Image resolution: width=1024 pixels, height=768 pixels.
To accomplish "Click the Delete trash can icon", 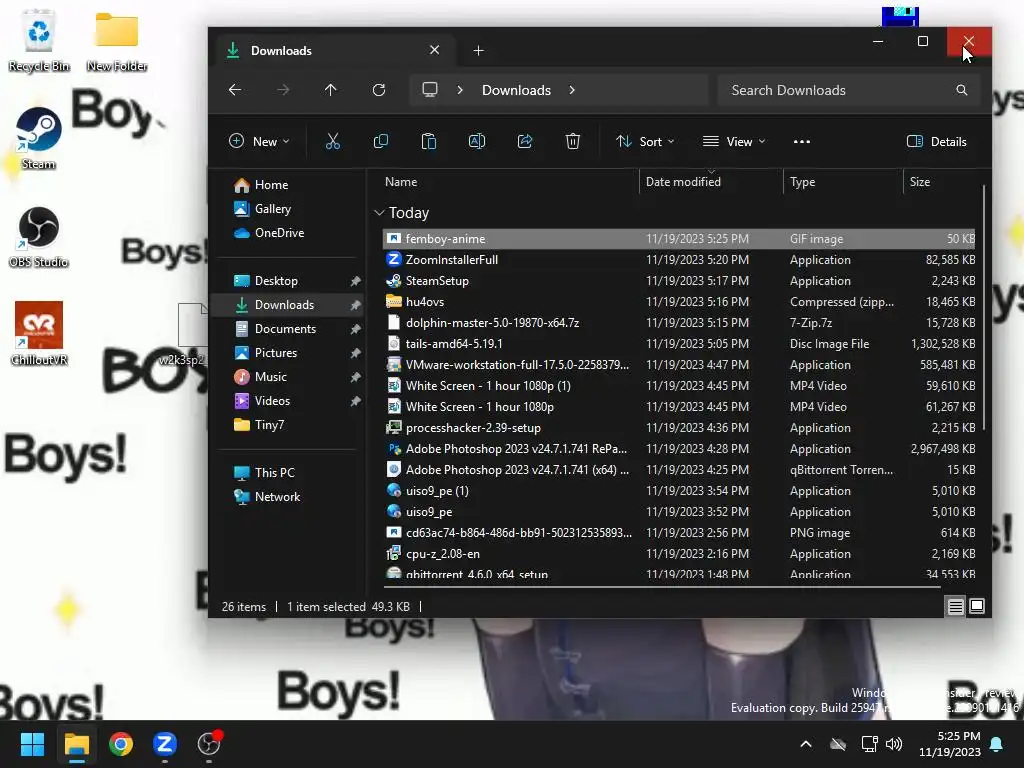I will coord(573,141).
